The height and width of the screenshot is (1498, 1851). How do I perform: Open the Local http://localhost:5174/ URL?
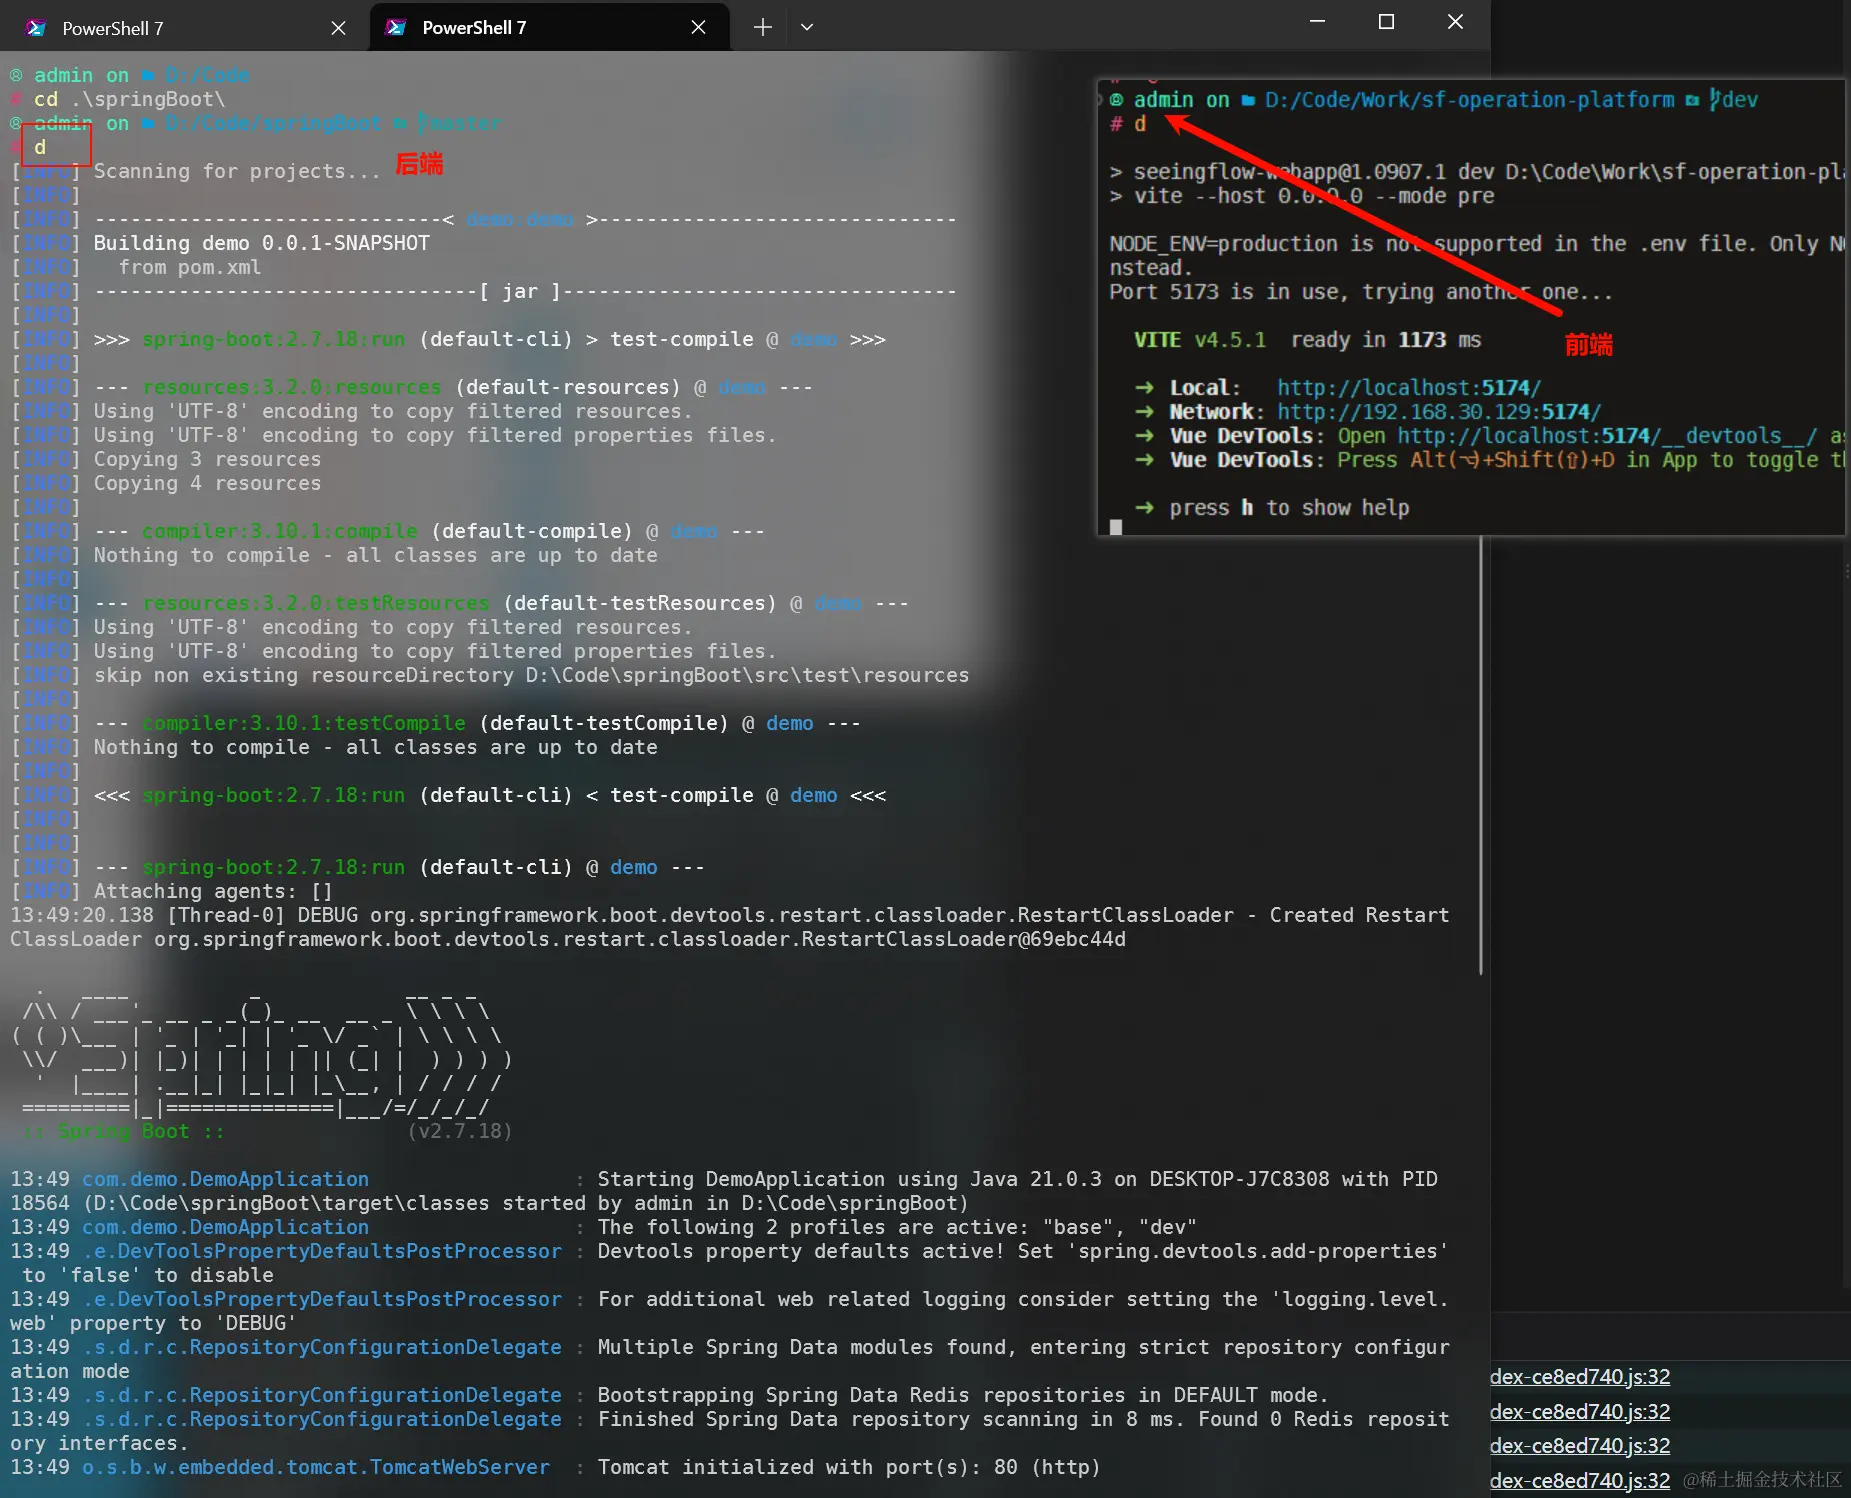coord(1409,388)
